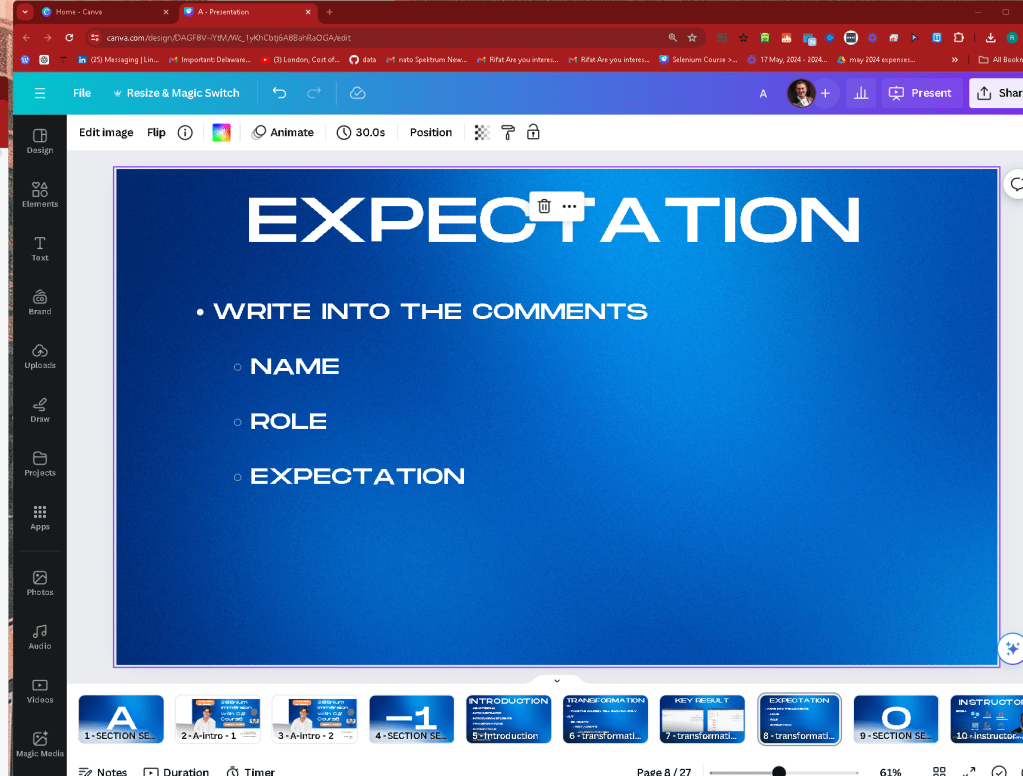This screenshot has width=1023, height=776.
Task: Undo the last action
Action: (x=279, y=93)
